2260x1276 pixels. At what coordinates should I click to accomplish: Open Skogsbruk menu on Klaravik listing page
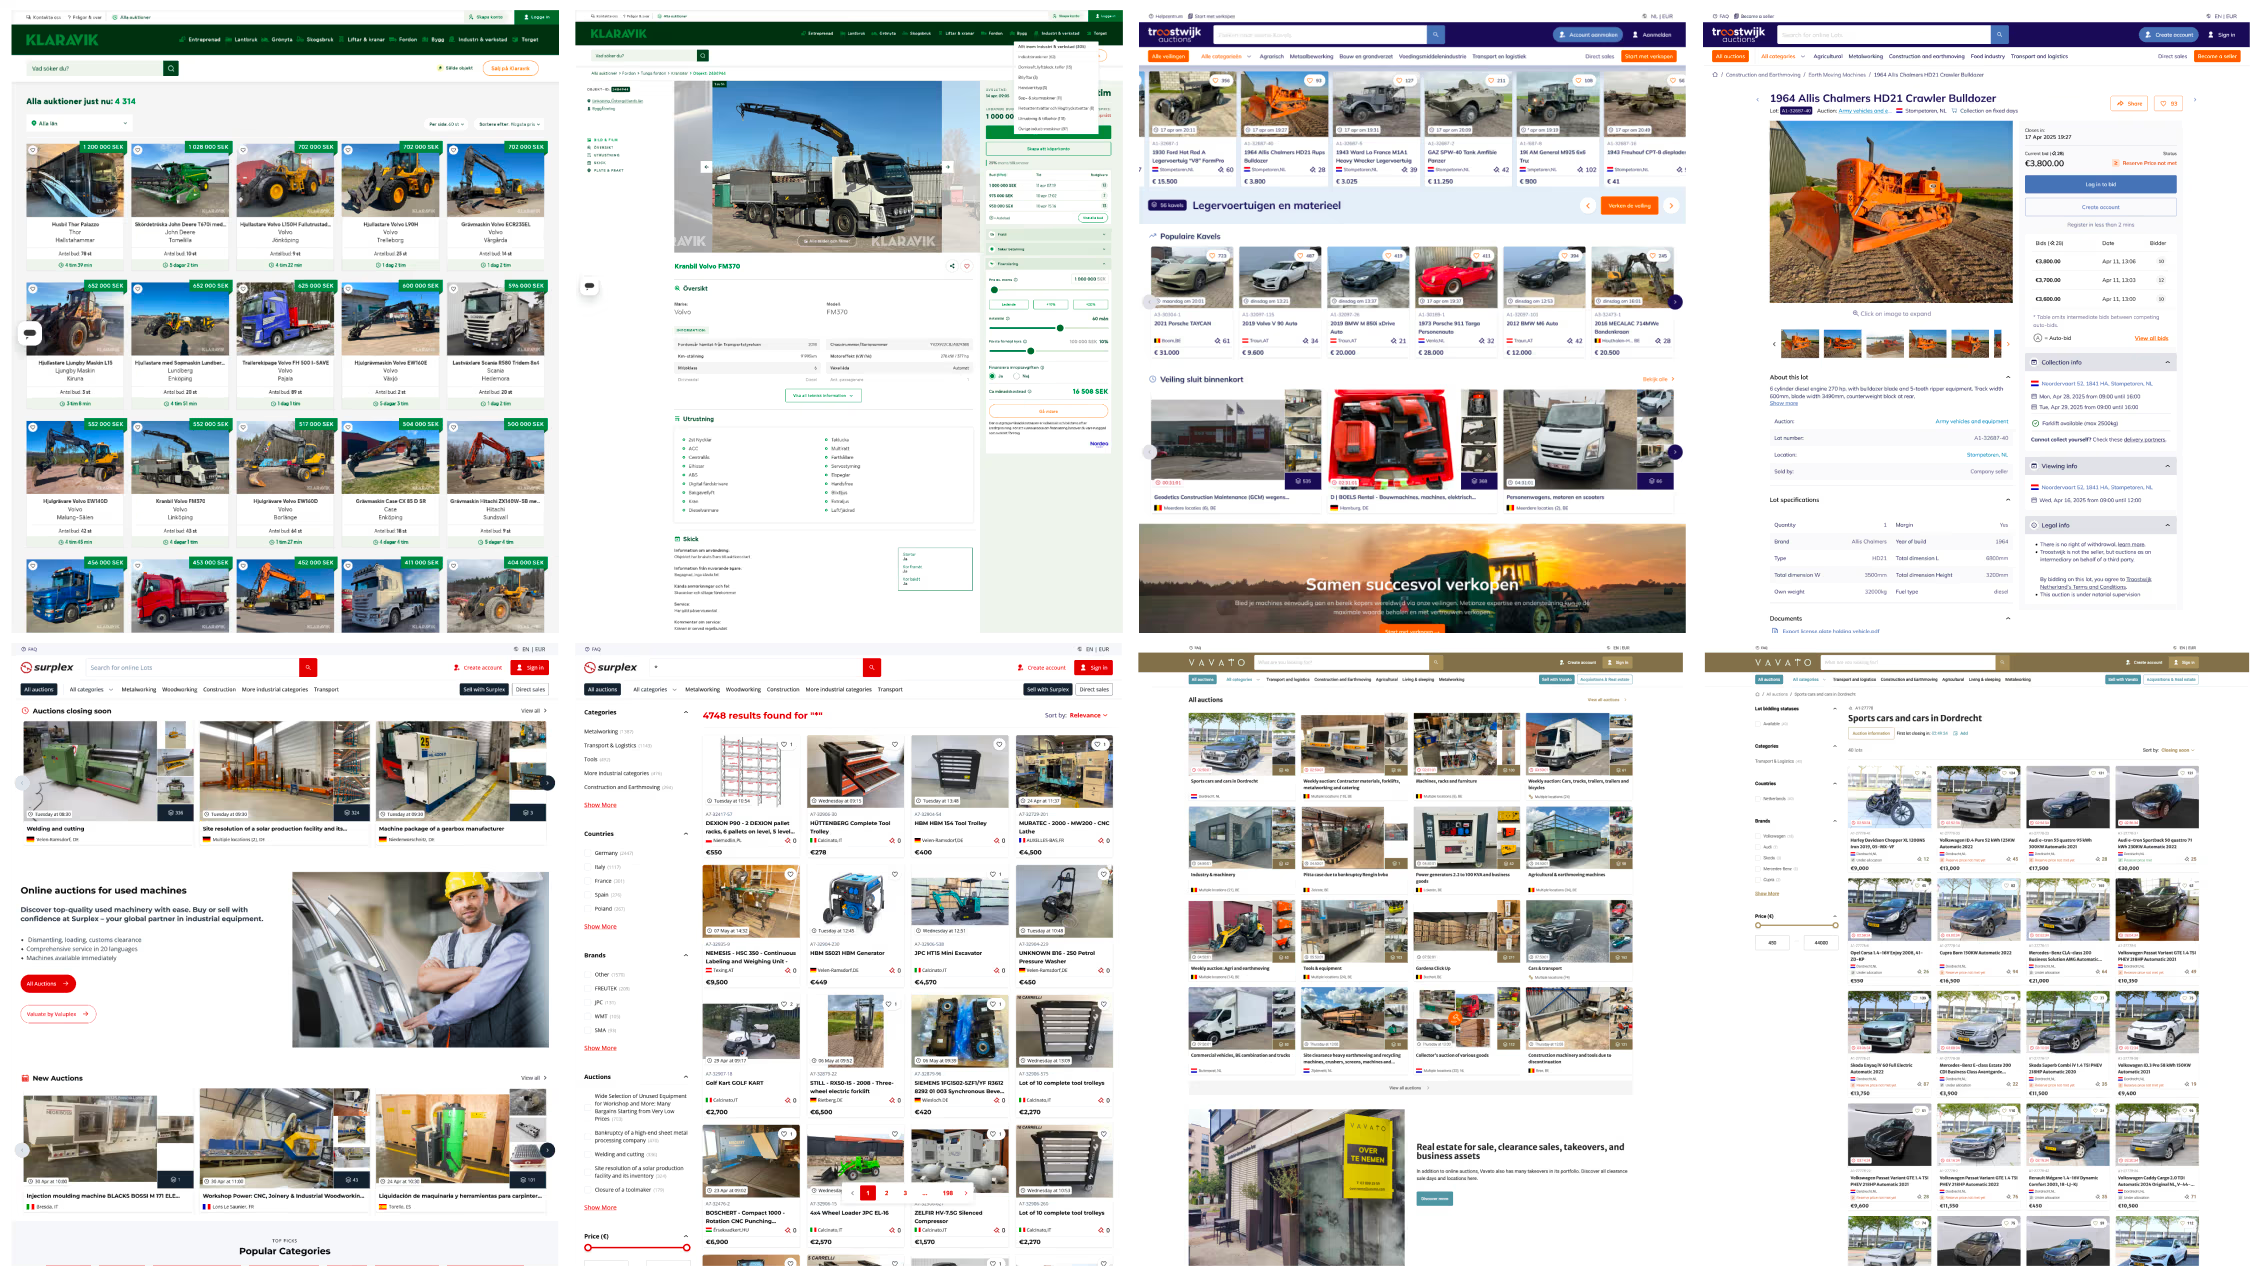point(317,39)
